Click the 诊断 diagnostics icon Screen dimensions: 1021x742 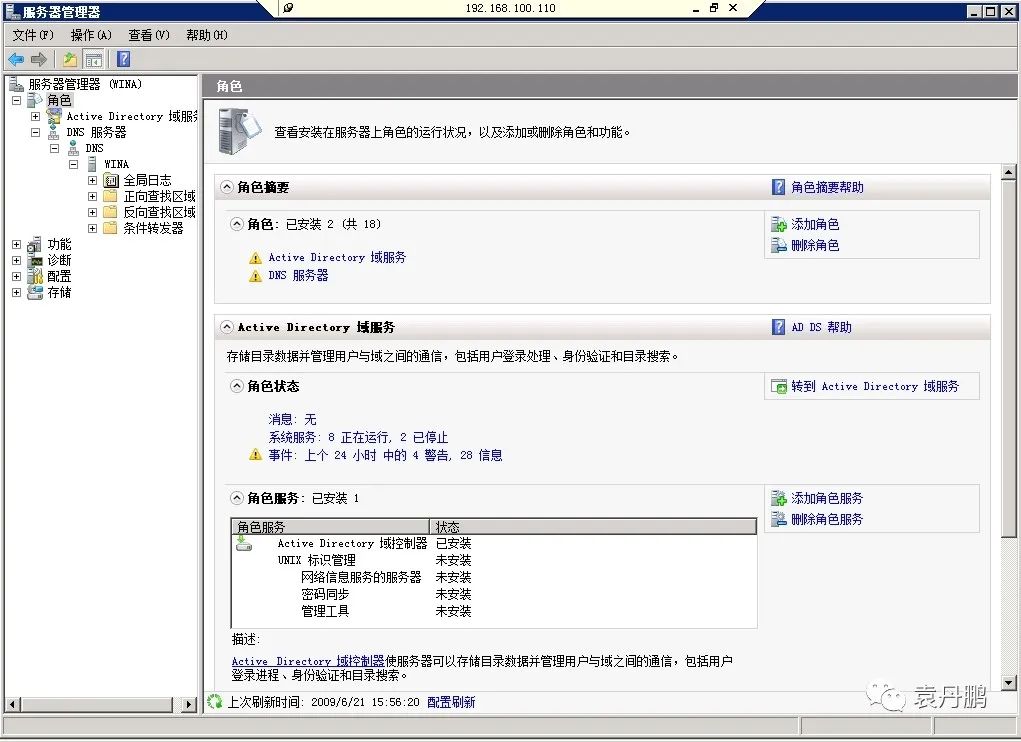tap(35, 260)
